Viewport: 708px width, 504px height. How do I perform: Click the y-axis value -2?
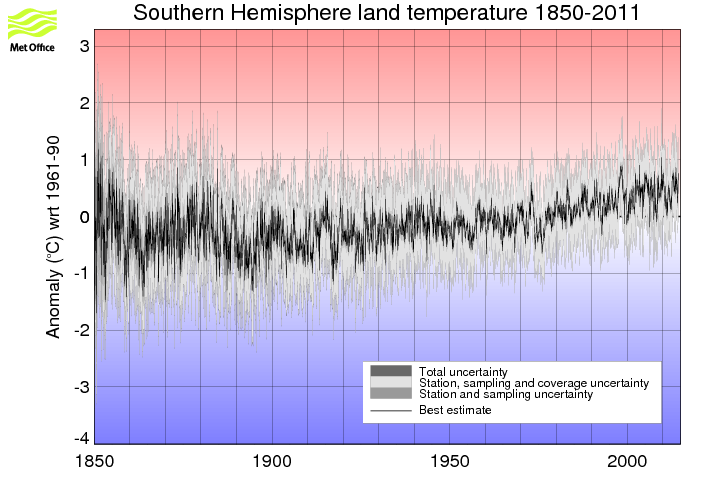point(82,331)
